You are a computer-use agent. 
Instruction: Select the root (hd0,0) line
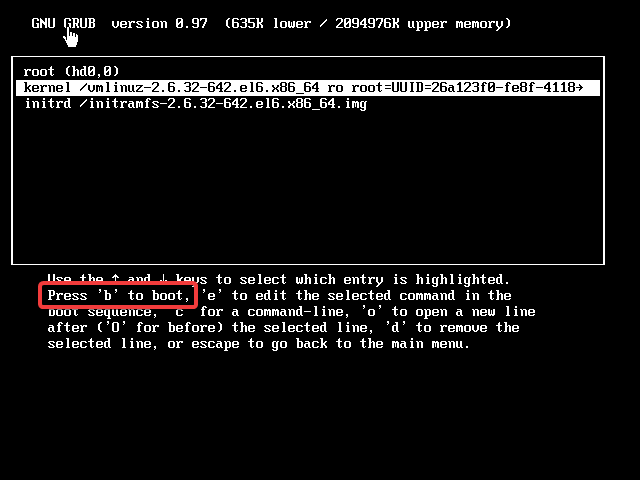pyautogui.click(x=71, y=71)
